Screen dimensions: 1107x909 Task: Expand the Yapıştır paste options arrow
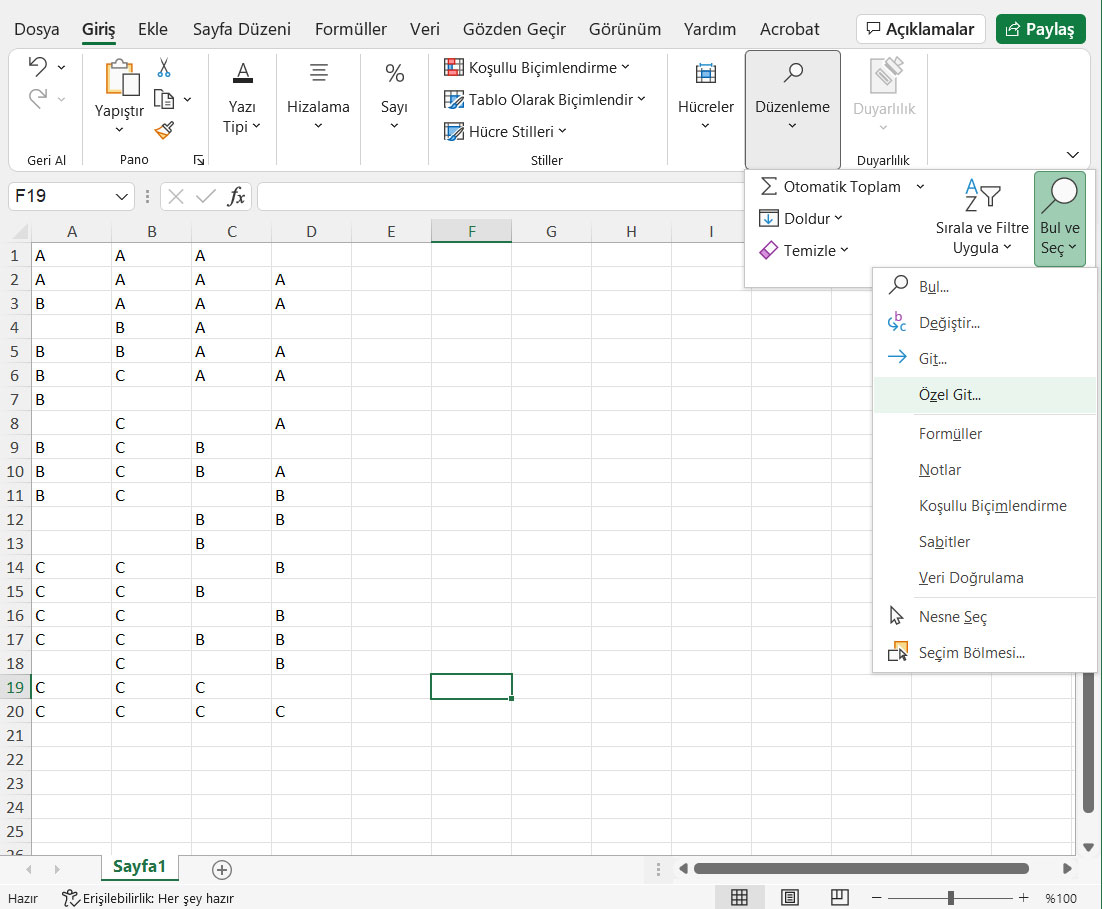tap(119, 130)
